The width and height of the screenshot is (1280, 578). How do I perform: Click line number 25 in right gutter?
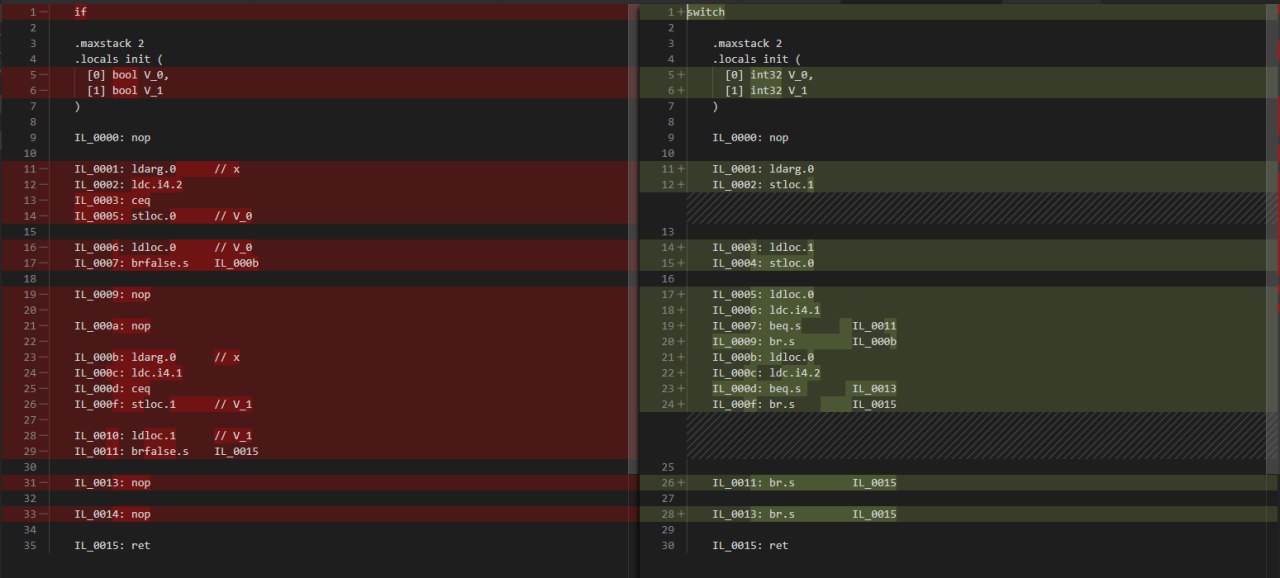pyautogui.click(x=668, y=467)
